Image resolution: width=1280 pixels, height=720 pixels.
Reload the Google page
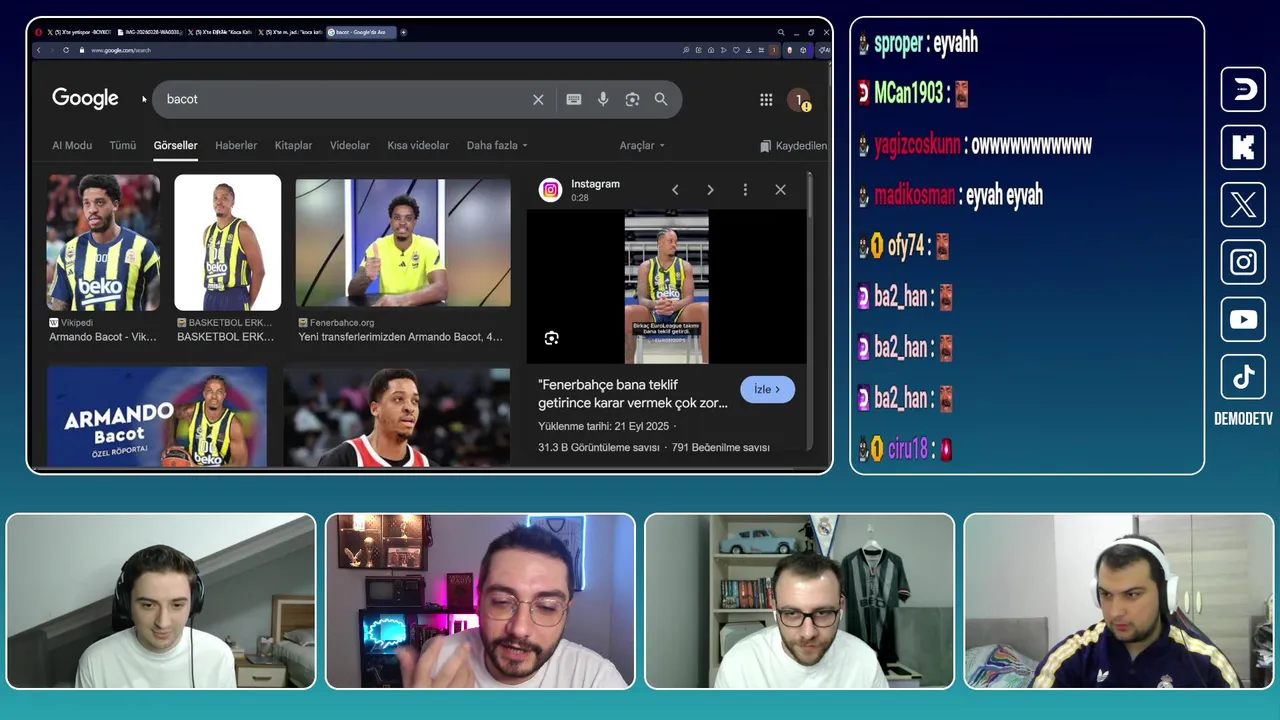(66, 50)
